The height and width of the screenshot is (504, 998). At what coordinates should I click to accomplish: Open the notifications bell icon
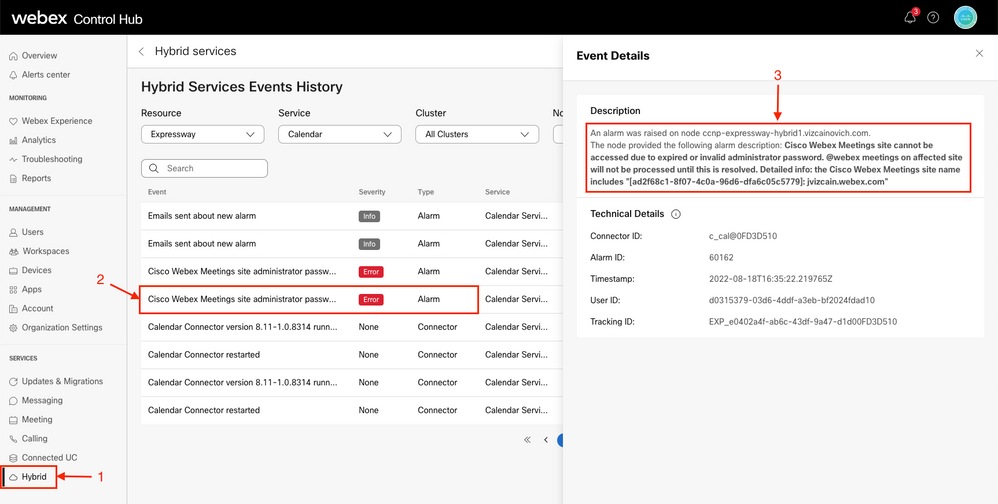pos(910,17)
